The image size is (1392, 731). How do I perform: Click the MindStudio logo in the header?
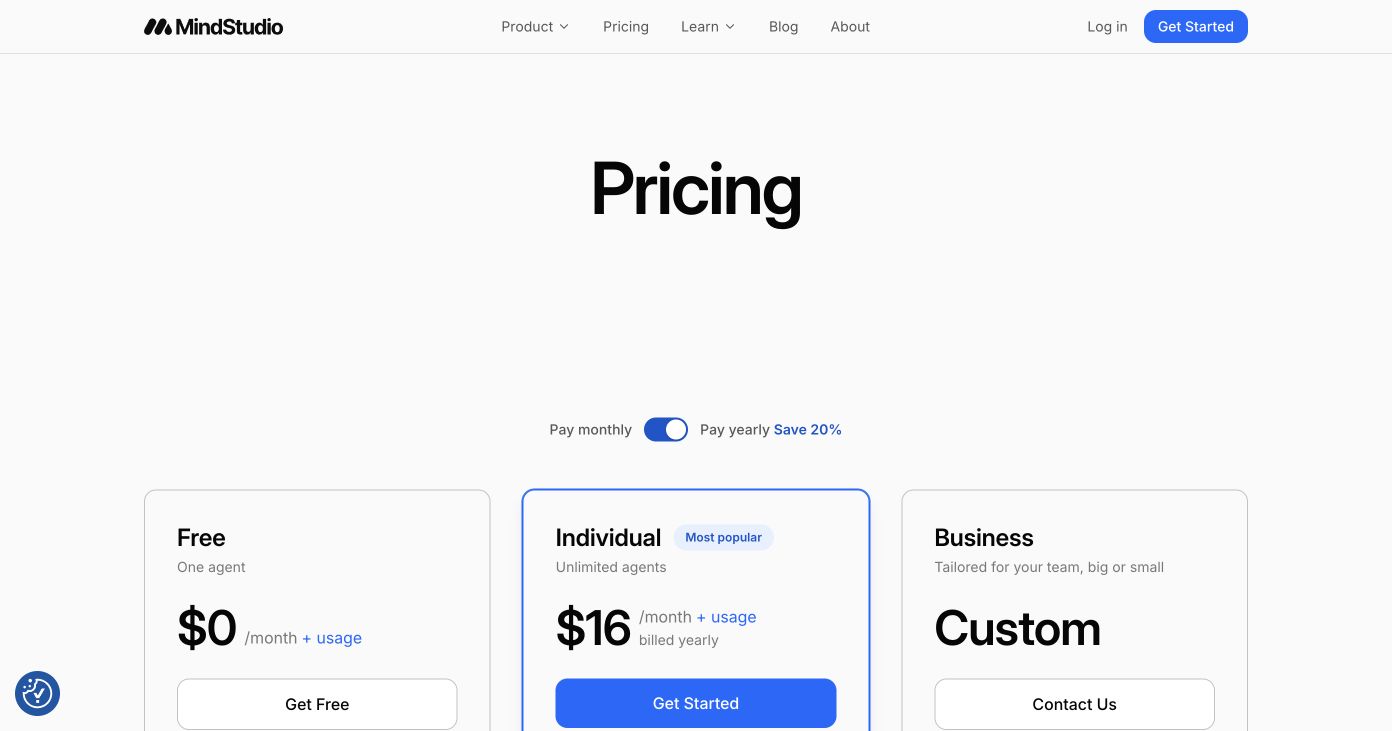click(213, 27)
